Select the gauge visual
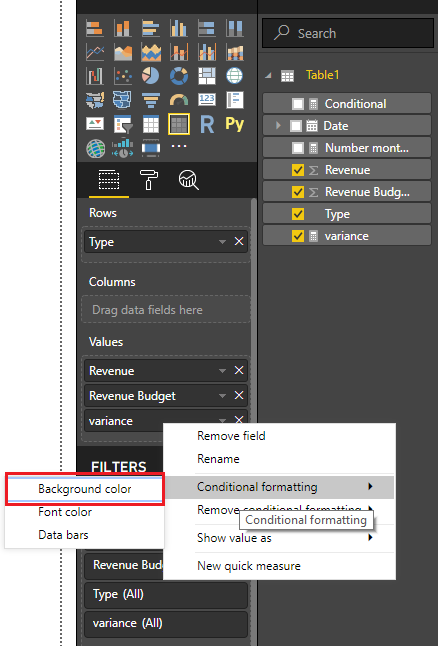This screenshot has width=438, height=646. pos(179,100)
